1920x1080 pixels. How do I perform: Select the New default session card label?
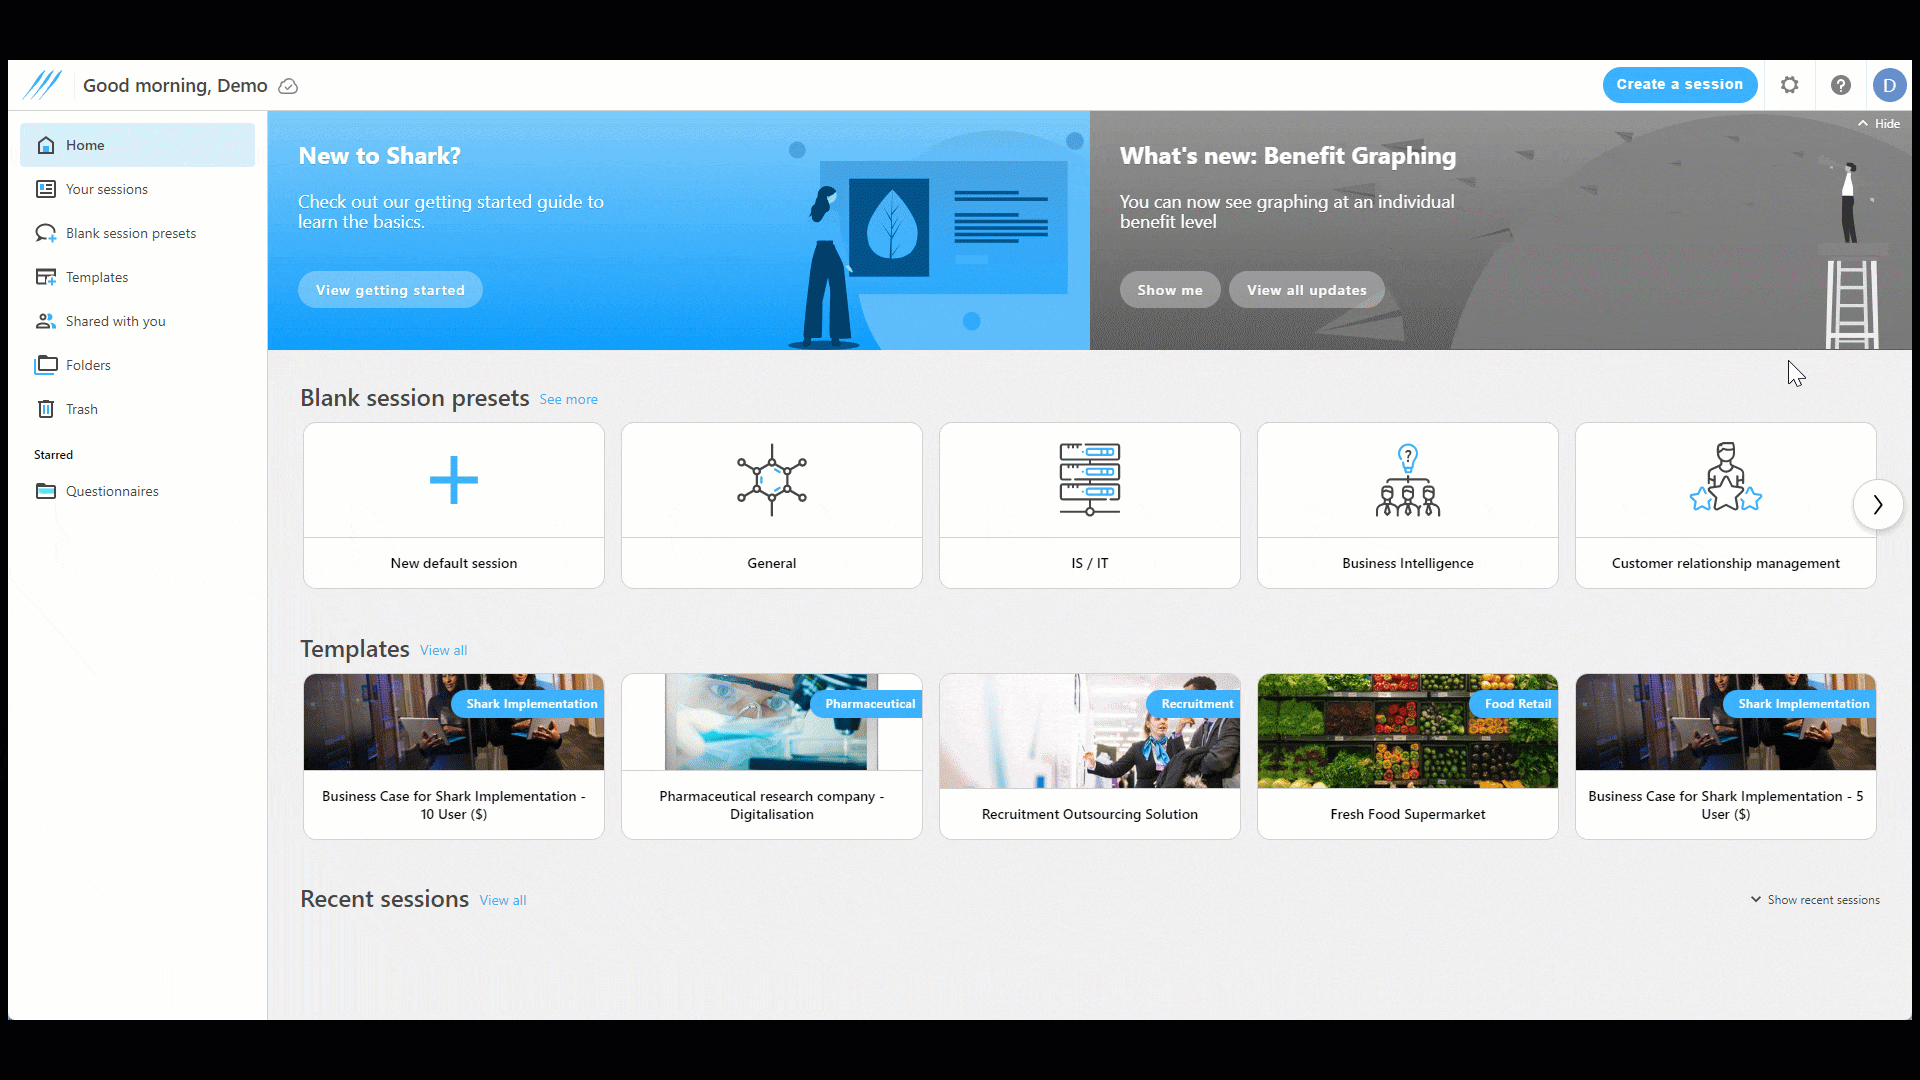coord(454,563)
